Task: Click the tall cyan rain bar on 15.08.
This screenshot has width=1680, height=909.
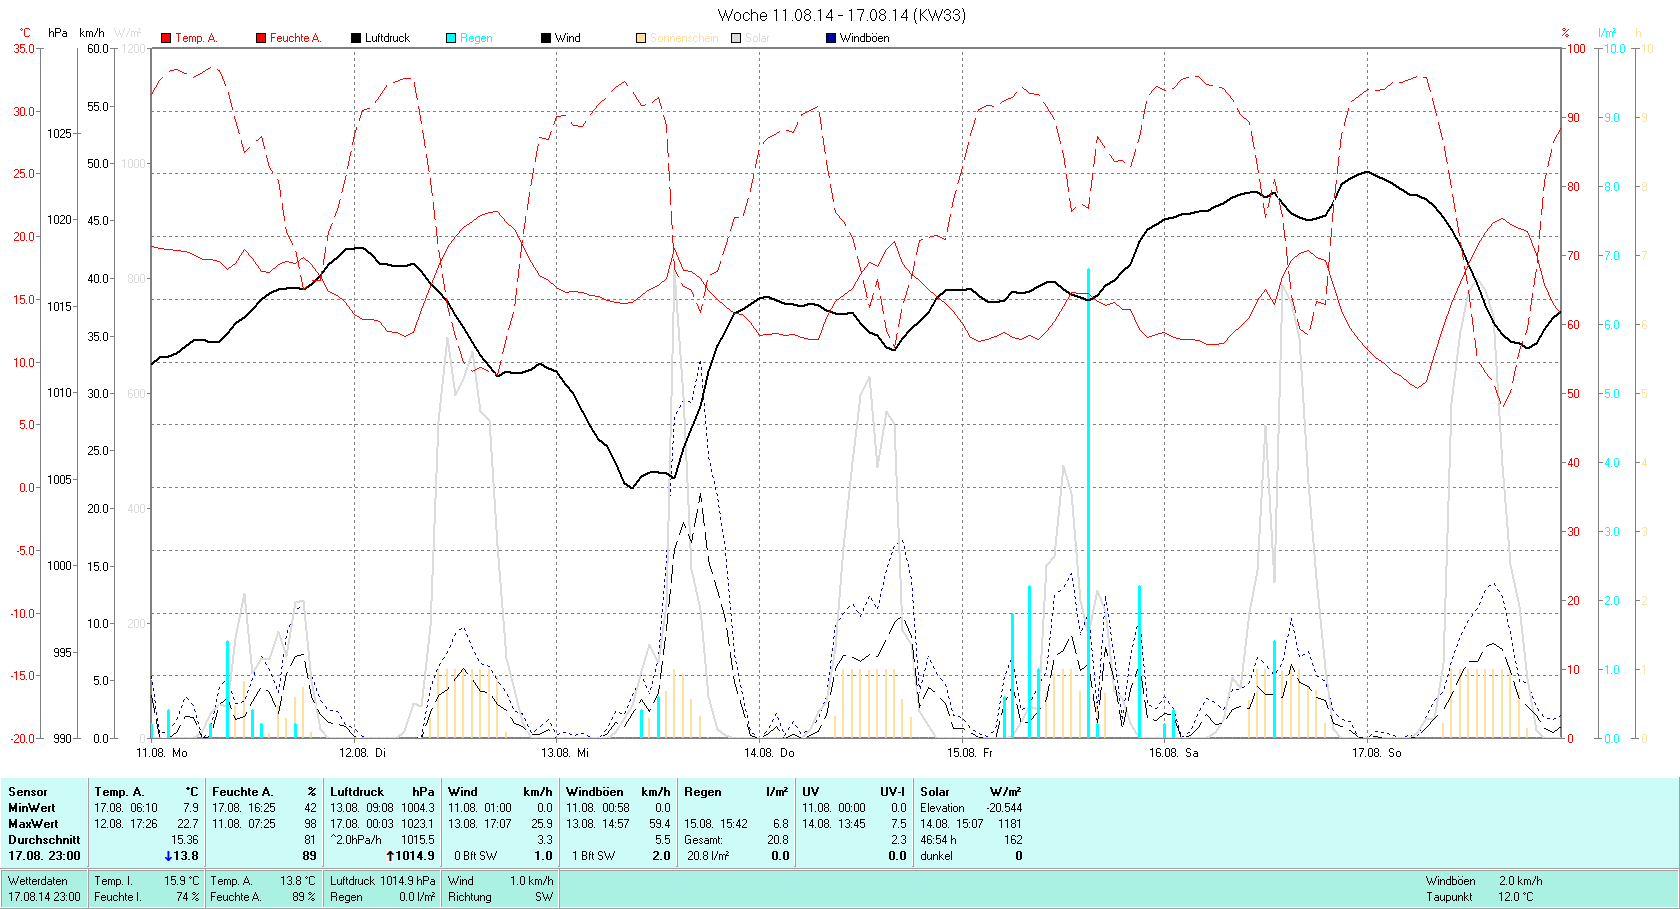Action: (1088, 503)
